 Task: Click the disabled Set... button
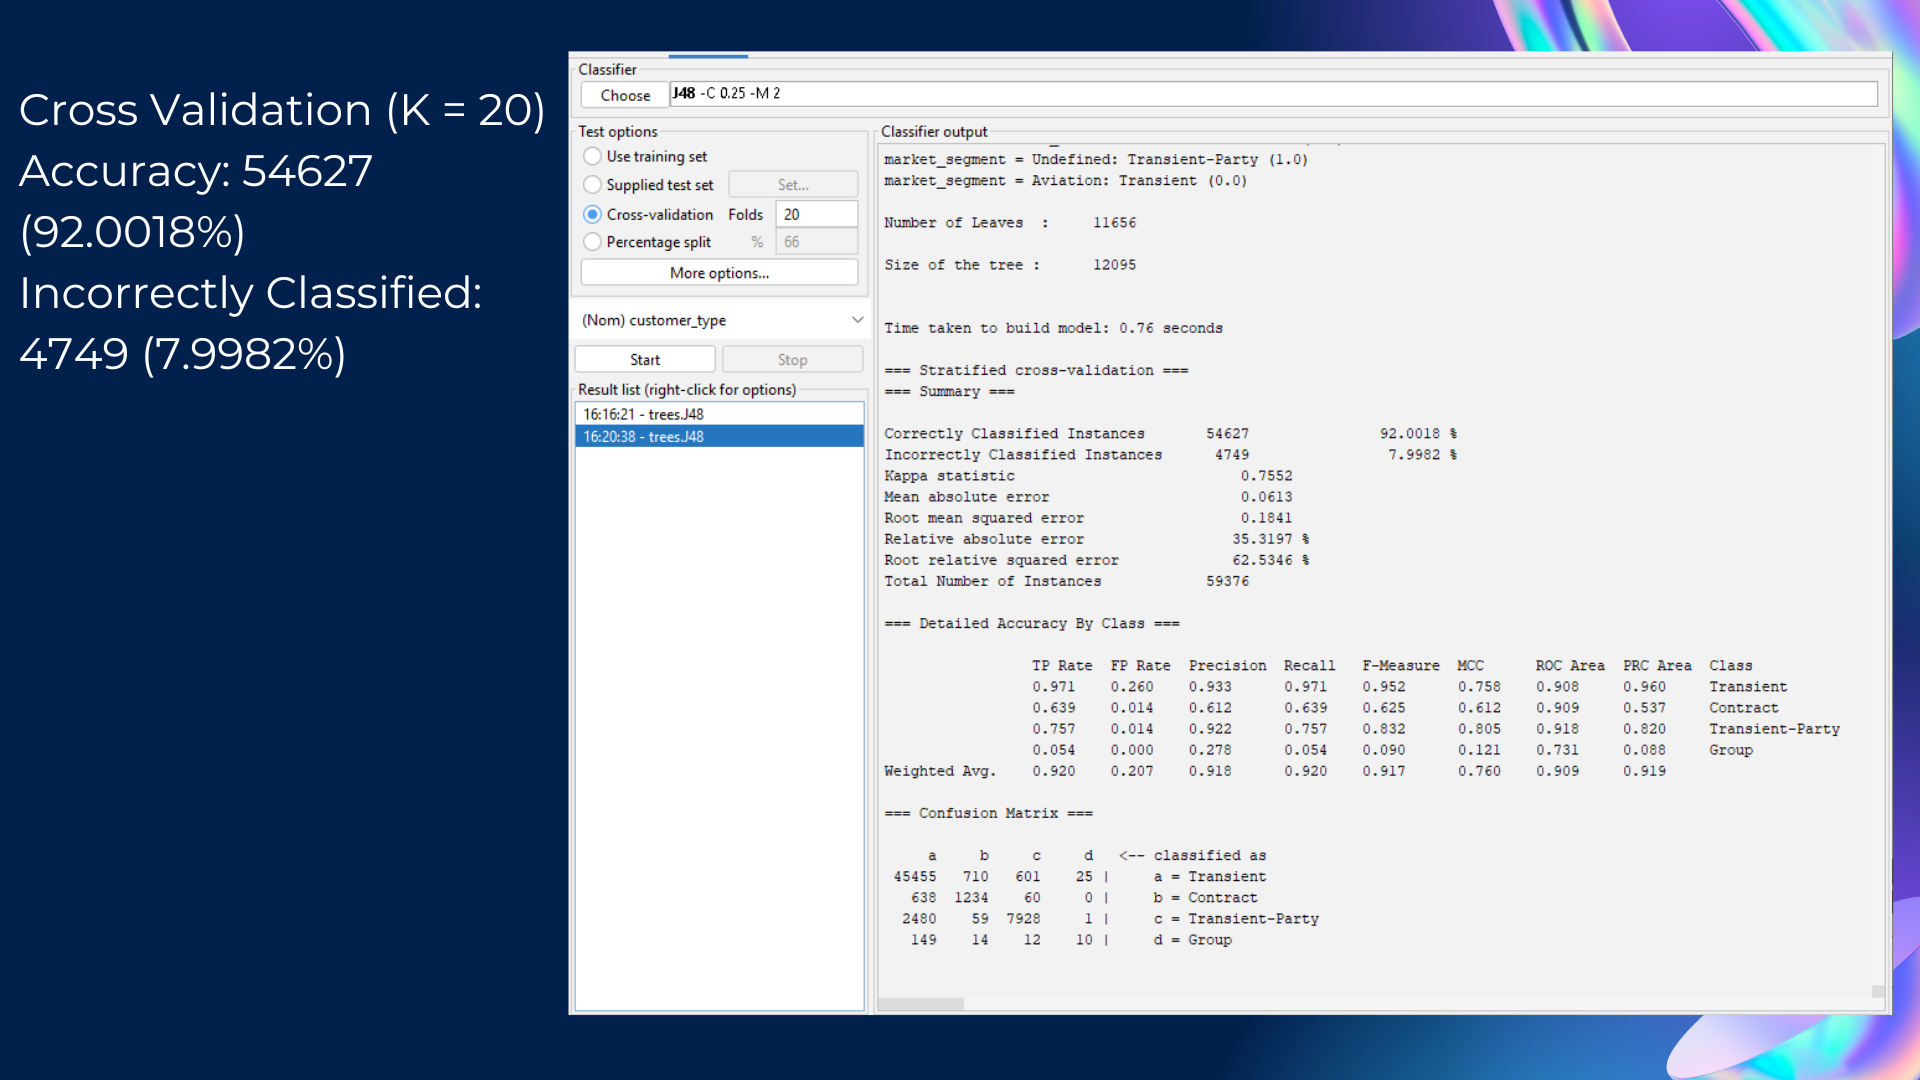click(x=793, y=185)
